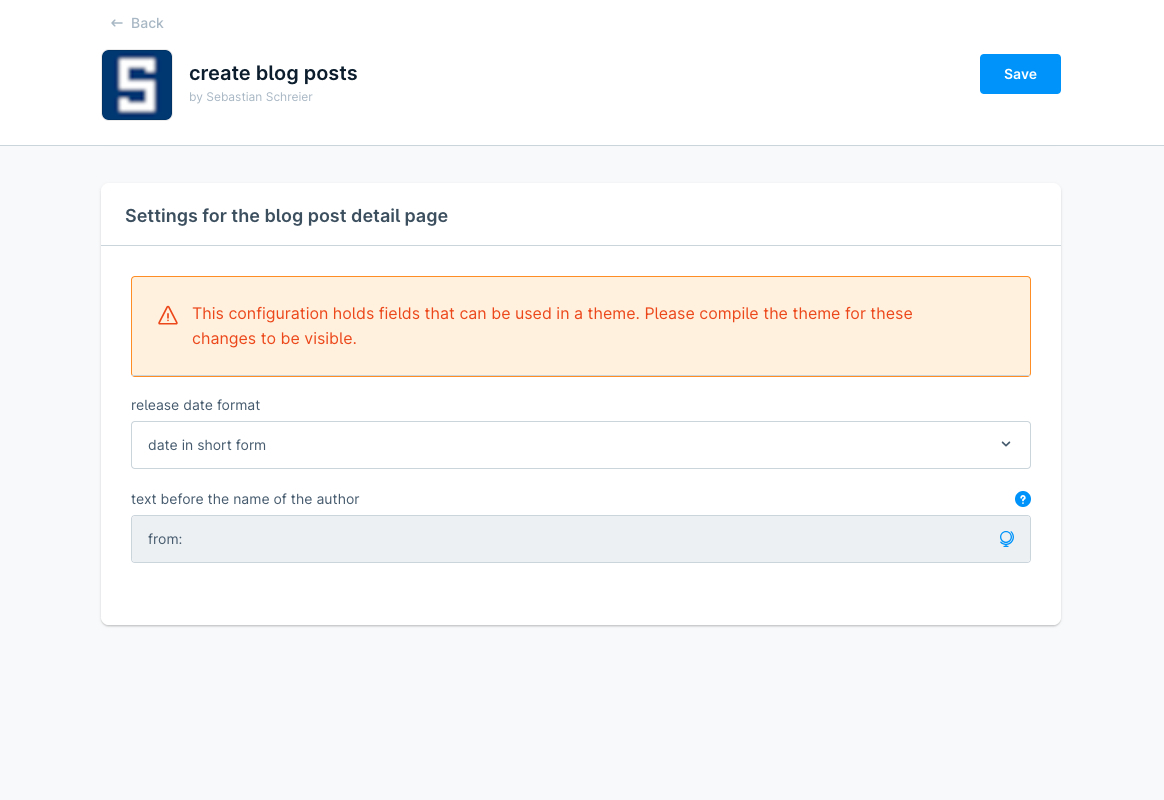
Task: Click 'Settings for the blog post detail page' heading
Action: [286, 215]
